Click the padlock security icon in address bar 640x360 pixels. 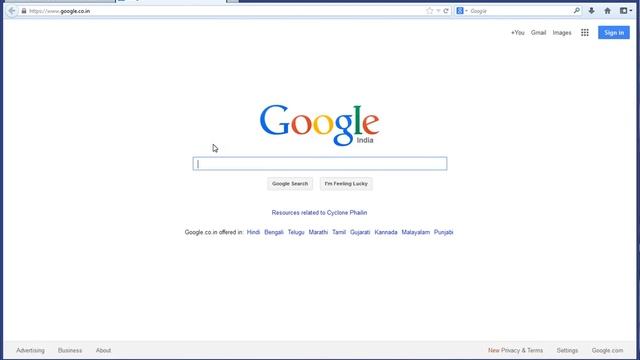click(x=24, y=11)
